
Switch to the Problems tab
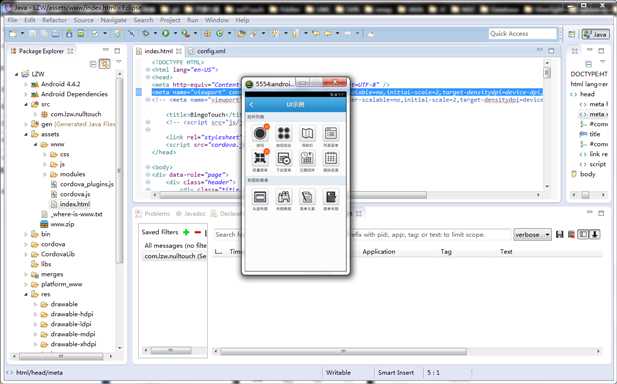click(153, 214)
